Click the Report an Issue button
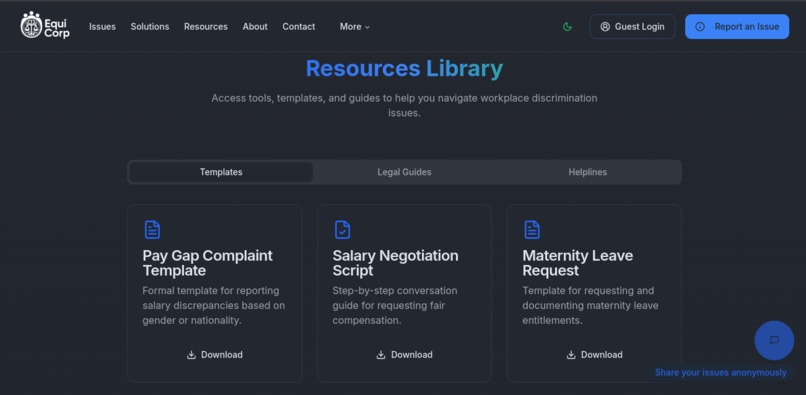 click(737, 27)
